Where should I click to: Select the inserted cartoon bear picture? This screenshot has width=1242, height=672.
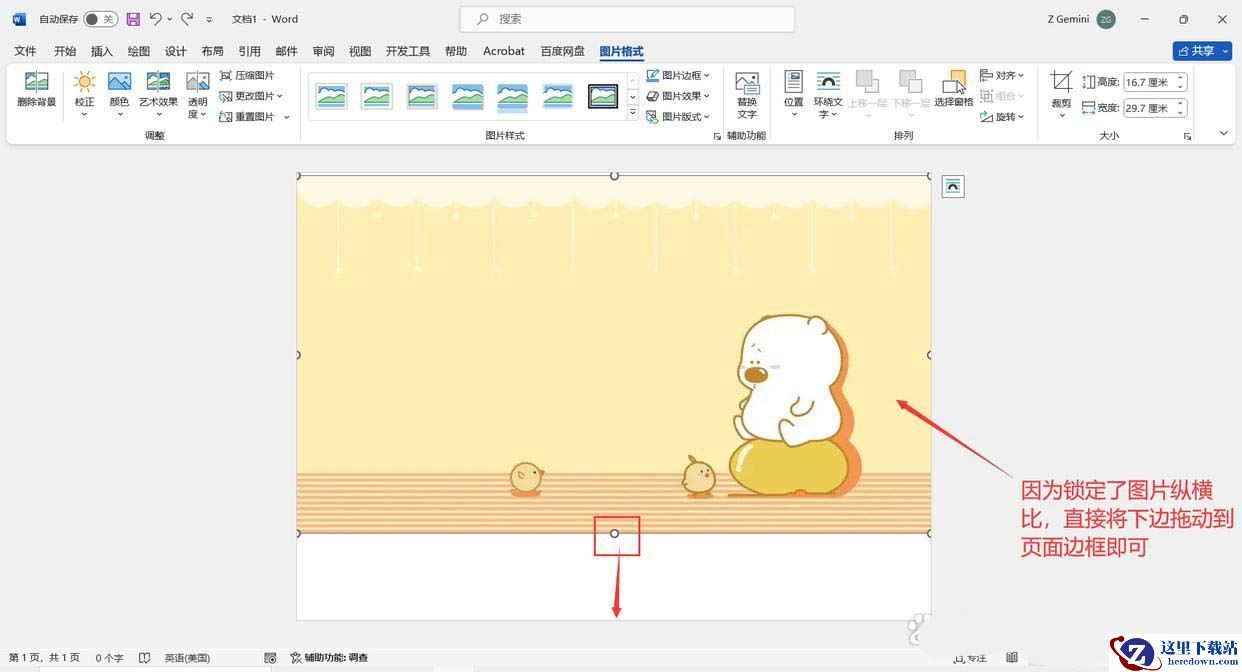(x=613, y=354)
